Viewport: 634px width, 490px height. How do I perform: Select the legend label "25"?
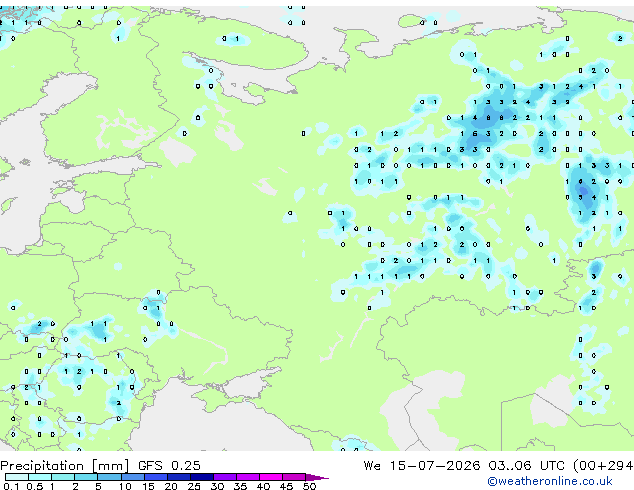tap(194, 486)
